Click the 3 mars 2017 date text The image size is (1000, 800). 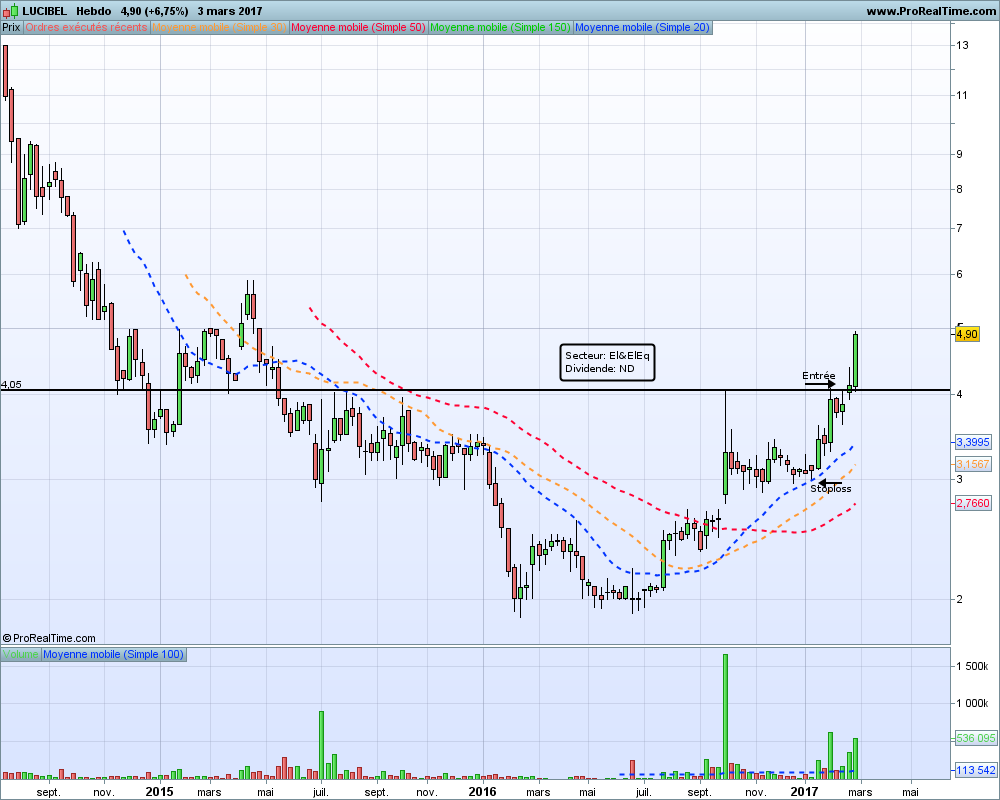point(230,11)
